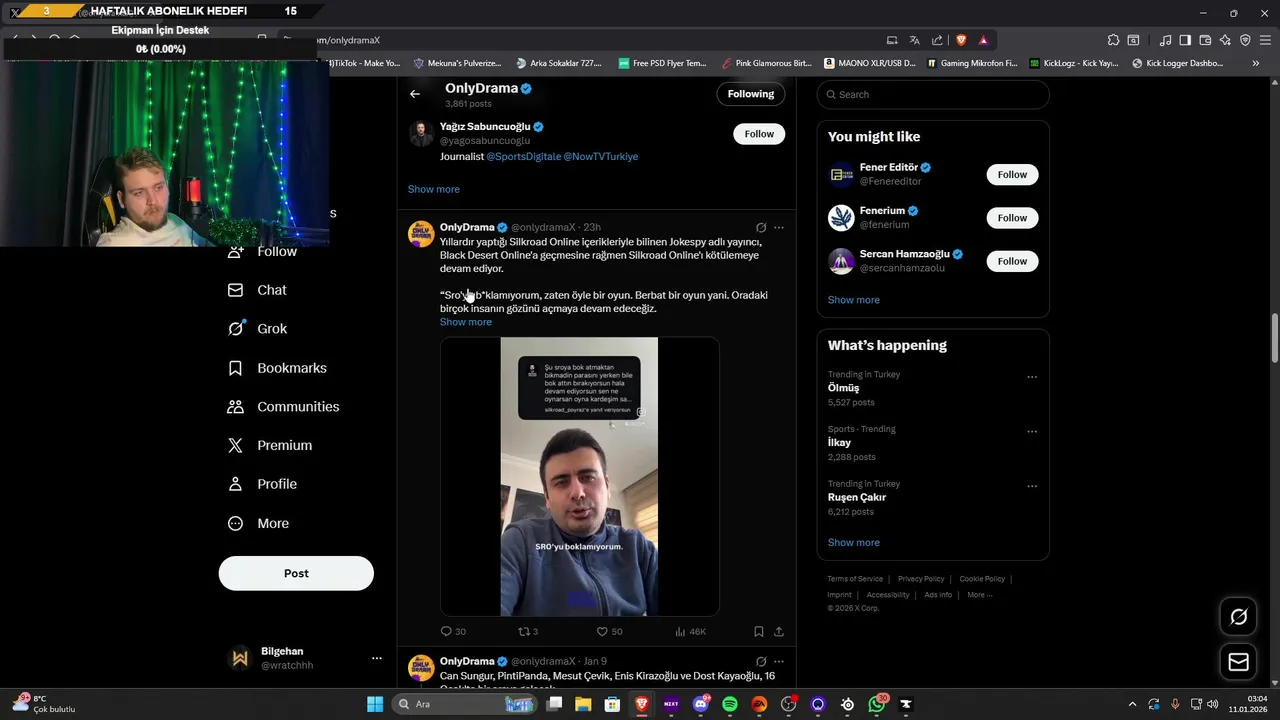View analytics showing 46K views
This screenshot has height=720, width=1280.
pyautogui.click(x=690, y=632)
